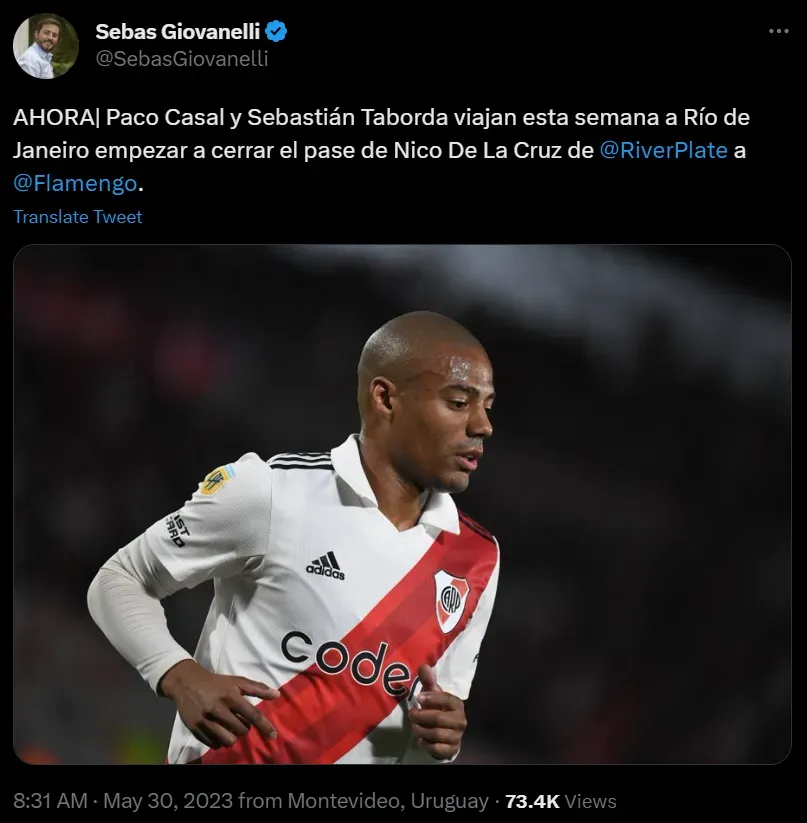Click the Montevideo, Uruguay location

pos(388,801)
